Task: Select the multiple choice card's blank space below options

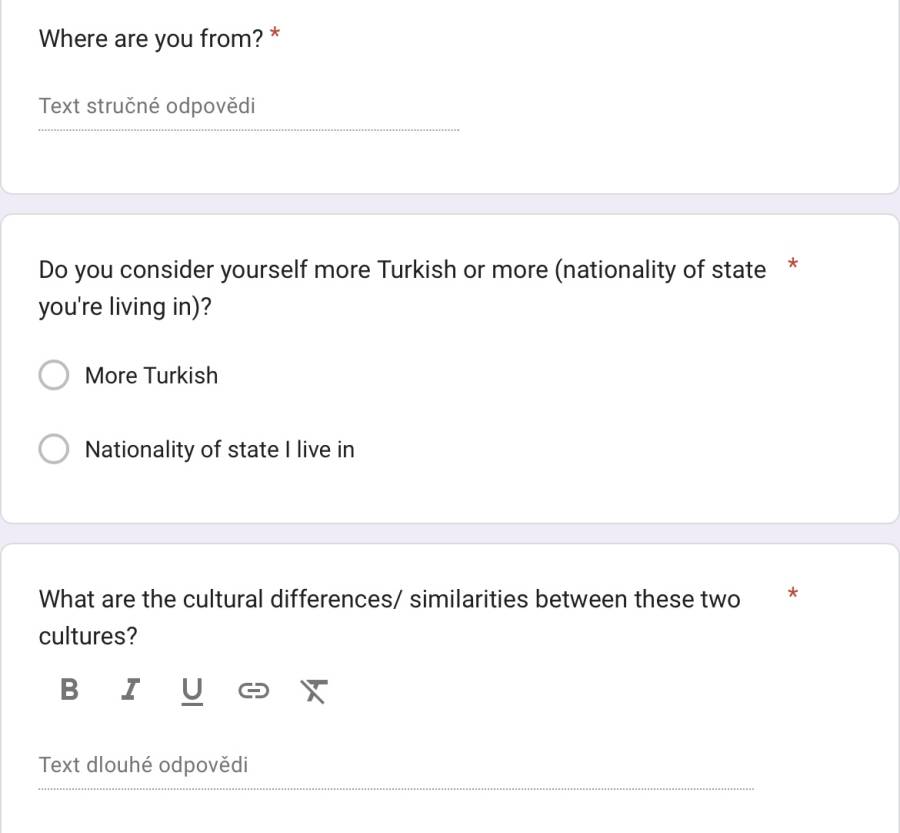Action: click(450, 494)
